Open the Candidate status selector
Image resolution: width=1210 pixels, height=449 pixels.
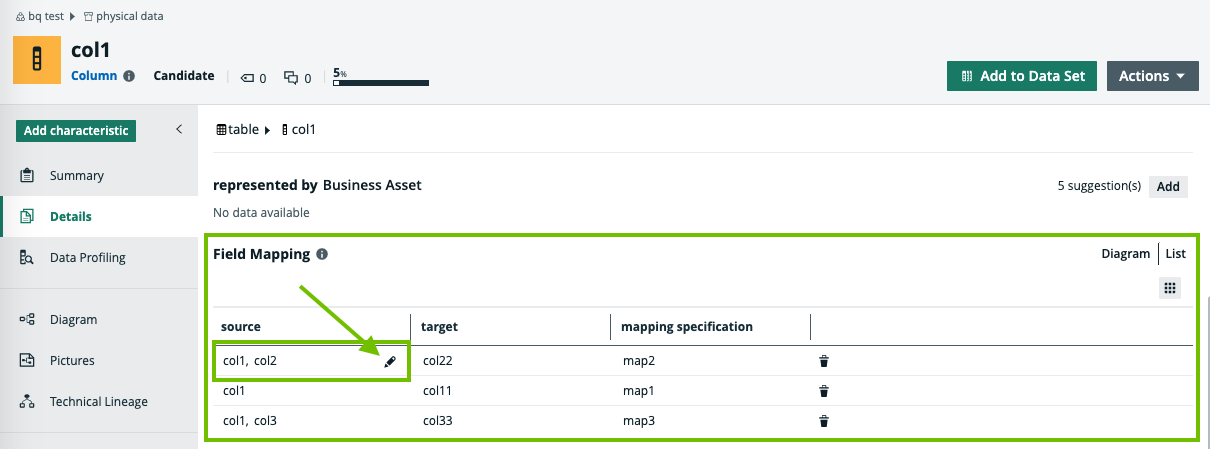click(183, 76)
